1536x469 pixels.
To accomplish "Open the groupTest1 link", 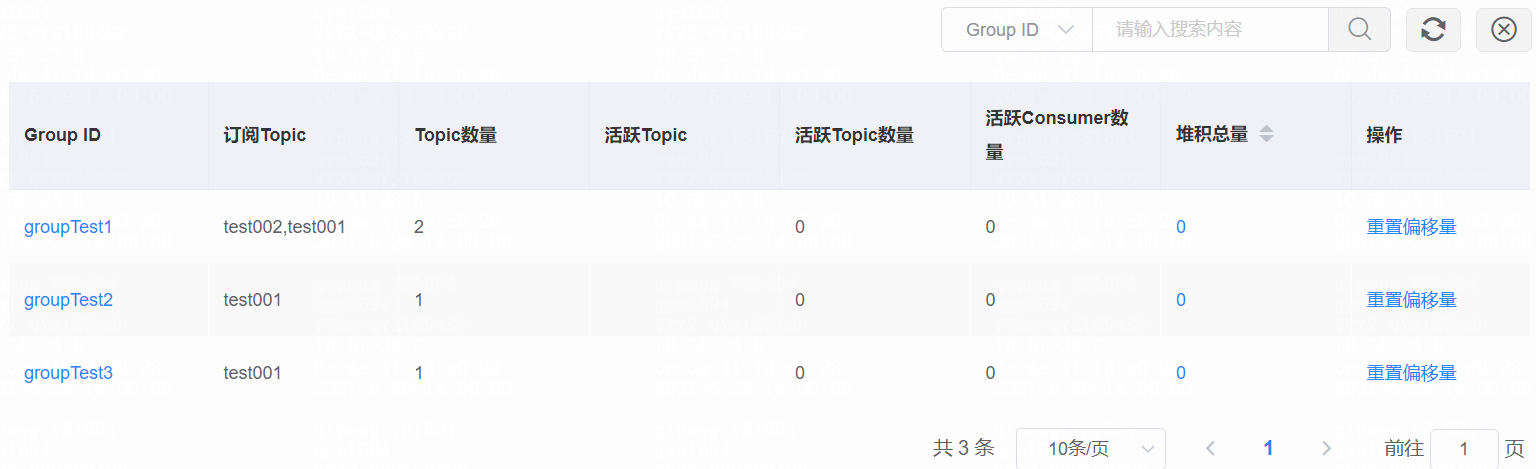I will [68, 227].
